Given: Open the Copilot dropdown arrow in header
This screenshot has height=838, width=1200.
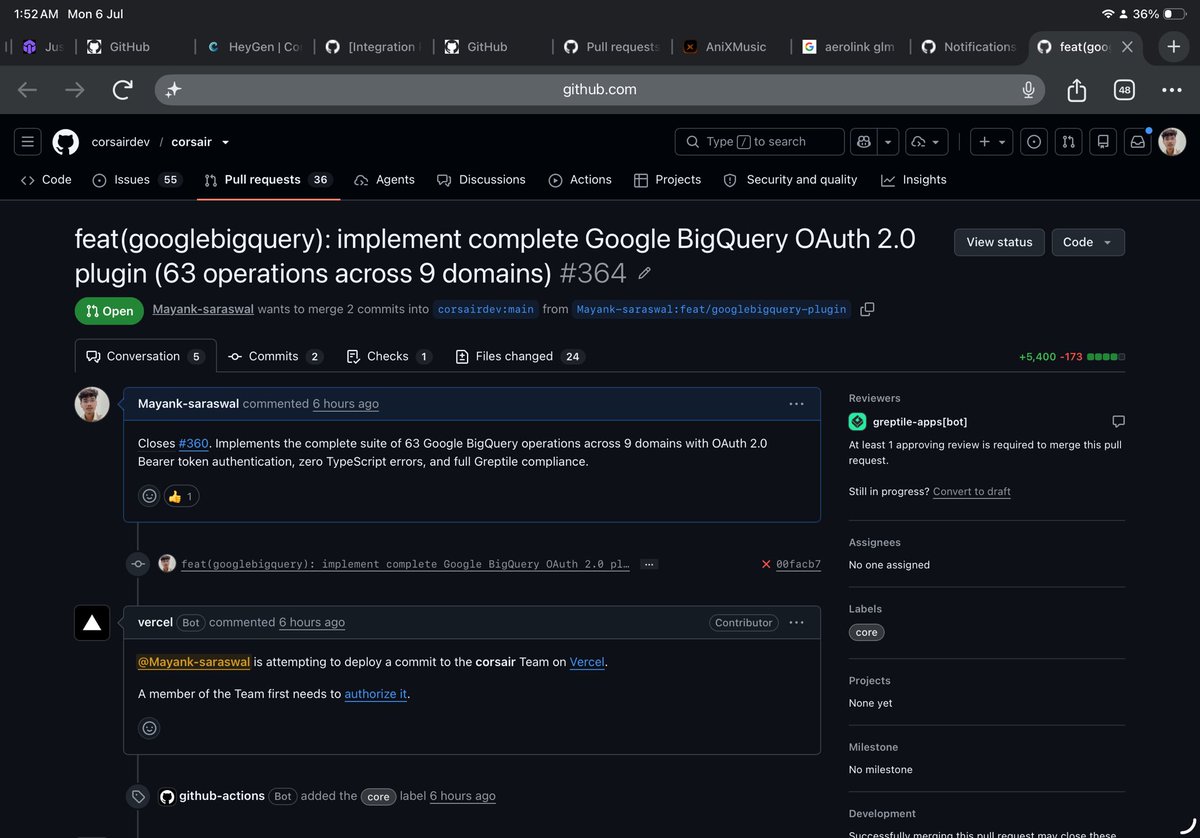Looking at the screenshot, I should pos(888,142).
